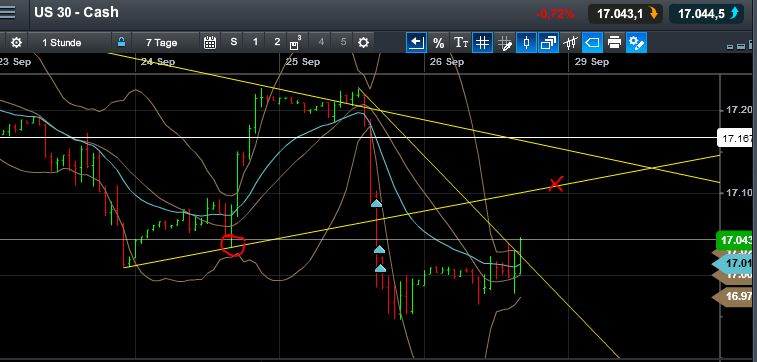Save to layout preset 3
This screenshot has height=362, width=757.
coord(295,43)
